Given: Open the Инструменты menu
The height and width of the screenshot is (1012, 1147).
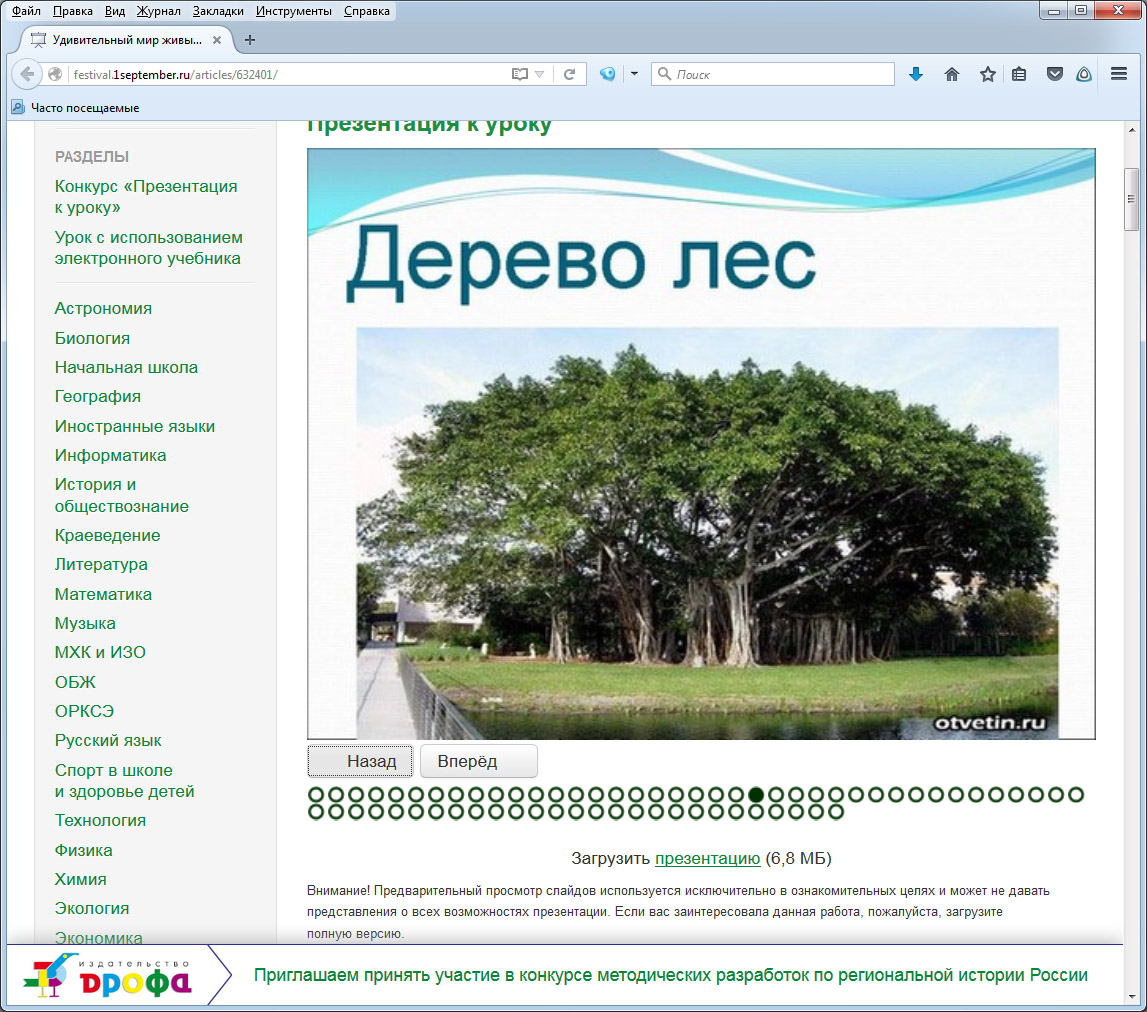Looking at the screenshot, I should [294, 11].
